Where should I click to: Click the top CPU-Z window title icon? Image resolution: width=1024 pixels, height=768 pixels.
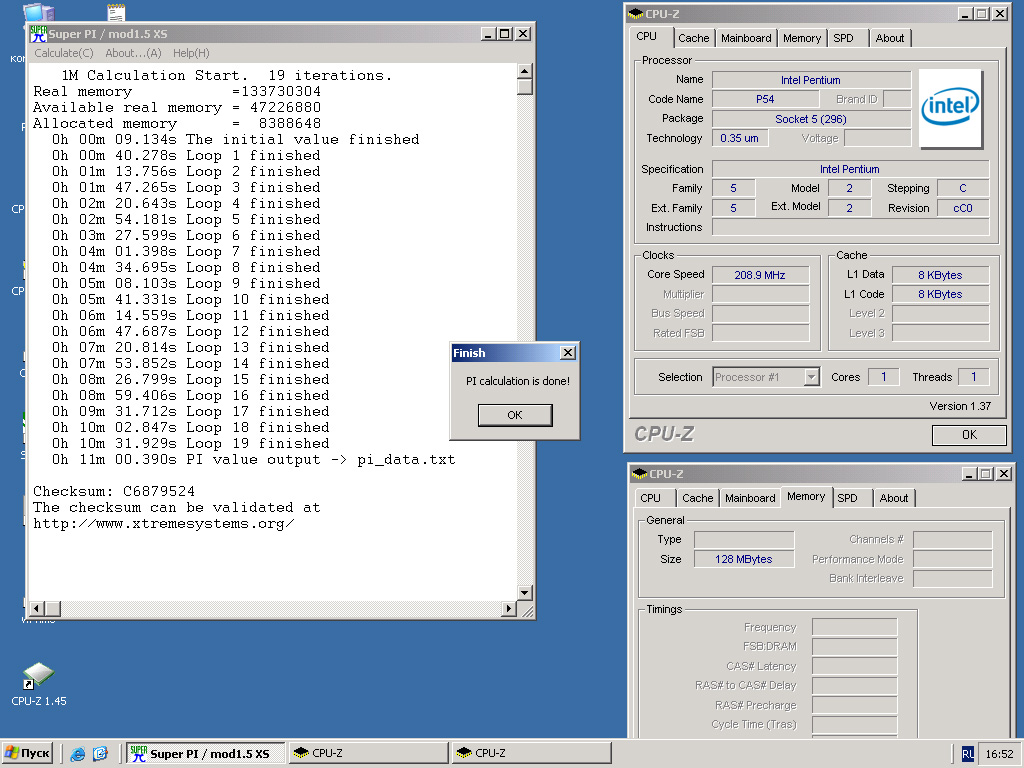tap(635, 14)
